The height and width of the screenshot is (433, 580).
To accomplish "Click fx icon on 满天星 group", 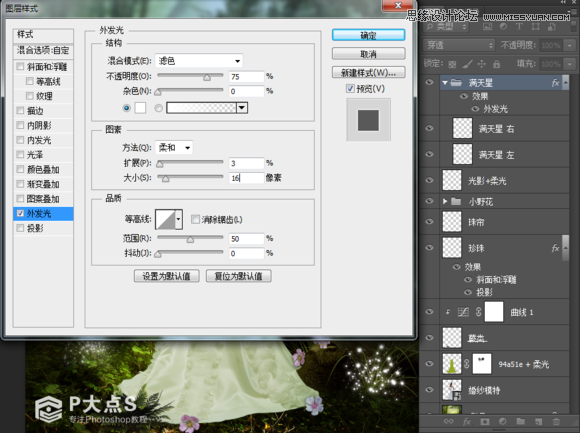I will (x=555, y=83).
